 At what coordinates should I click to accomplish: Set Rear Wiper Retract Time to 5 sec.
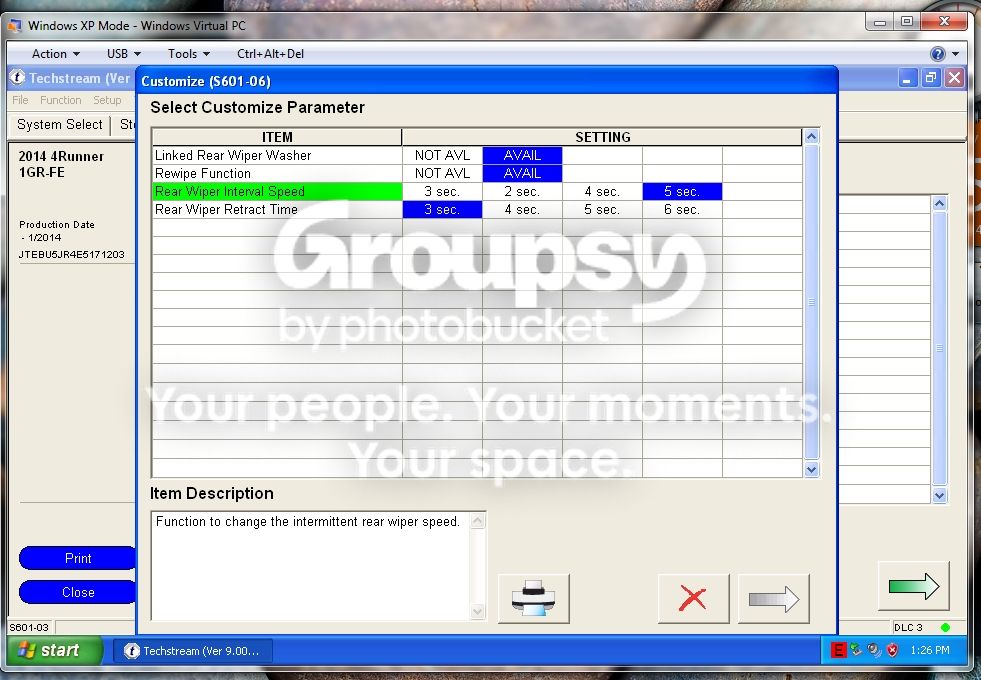[602, 210]
